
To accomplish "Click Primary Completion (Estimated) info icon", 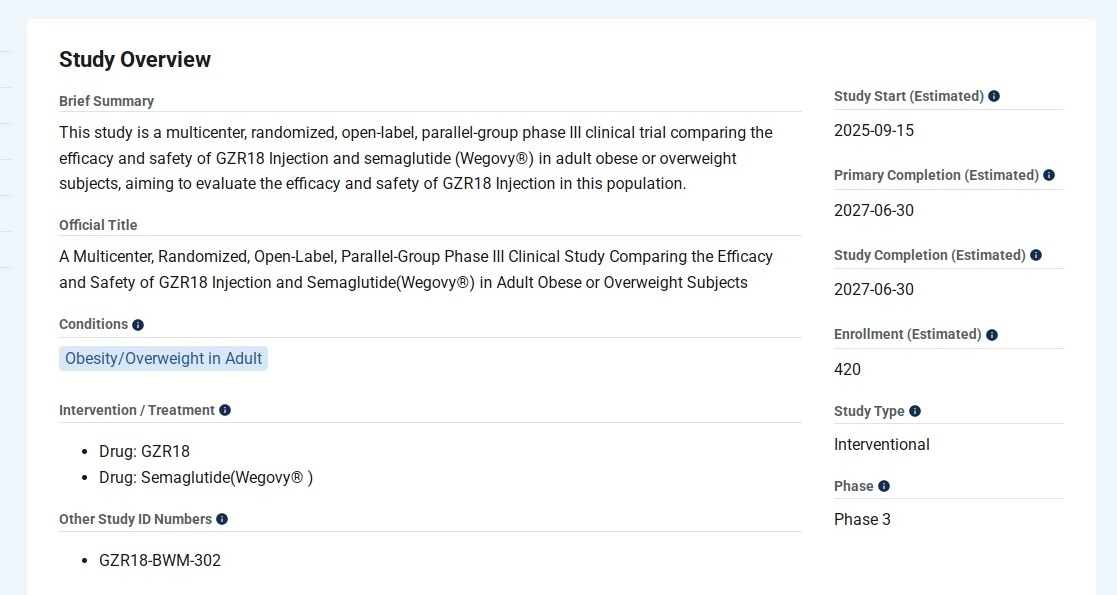I will click(1049, 175).
